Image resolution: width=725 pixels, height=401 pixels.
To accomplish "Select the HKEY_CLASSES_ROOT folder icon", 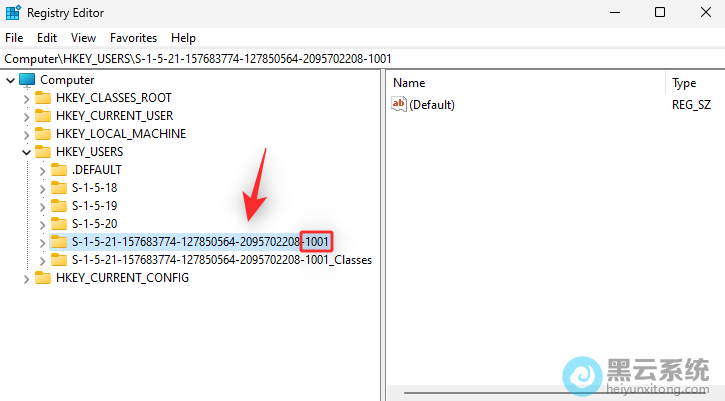I will pyautogui.click(x=43, y=98).
